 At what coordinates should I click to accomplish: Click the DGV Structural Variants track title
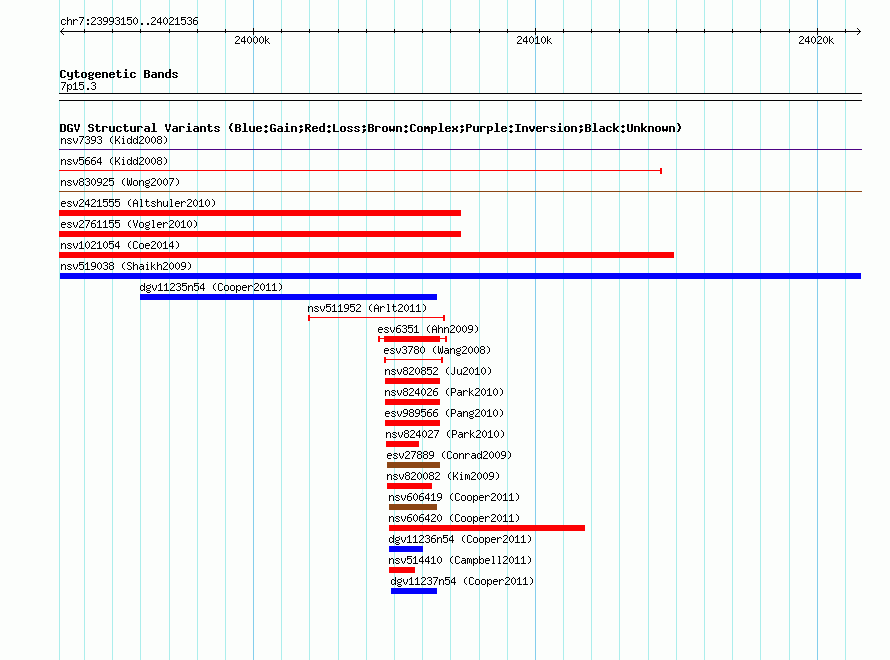[x=371, y=128]
